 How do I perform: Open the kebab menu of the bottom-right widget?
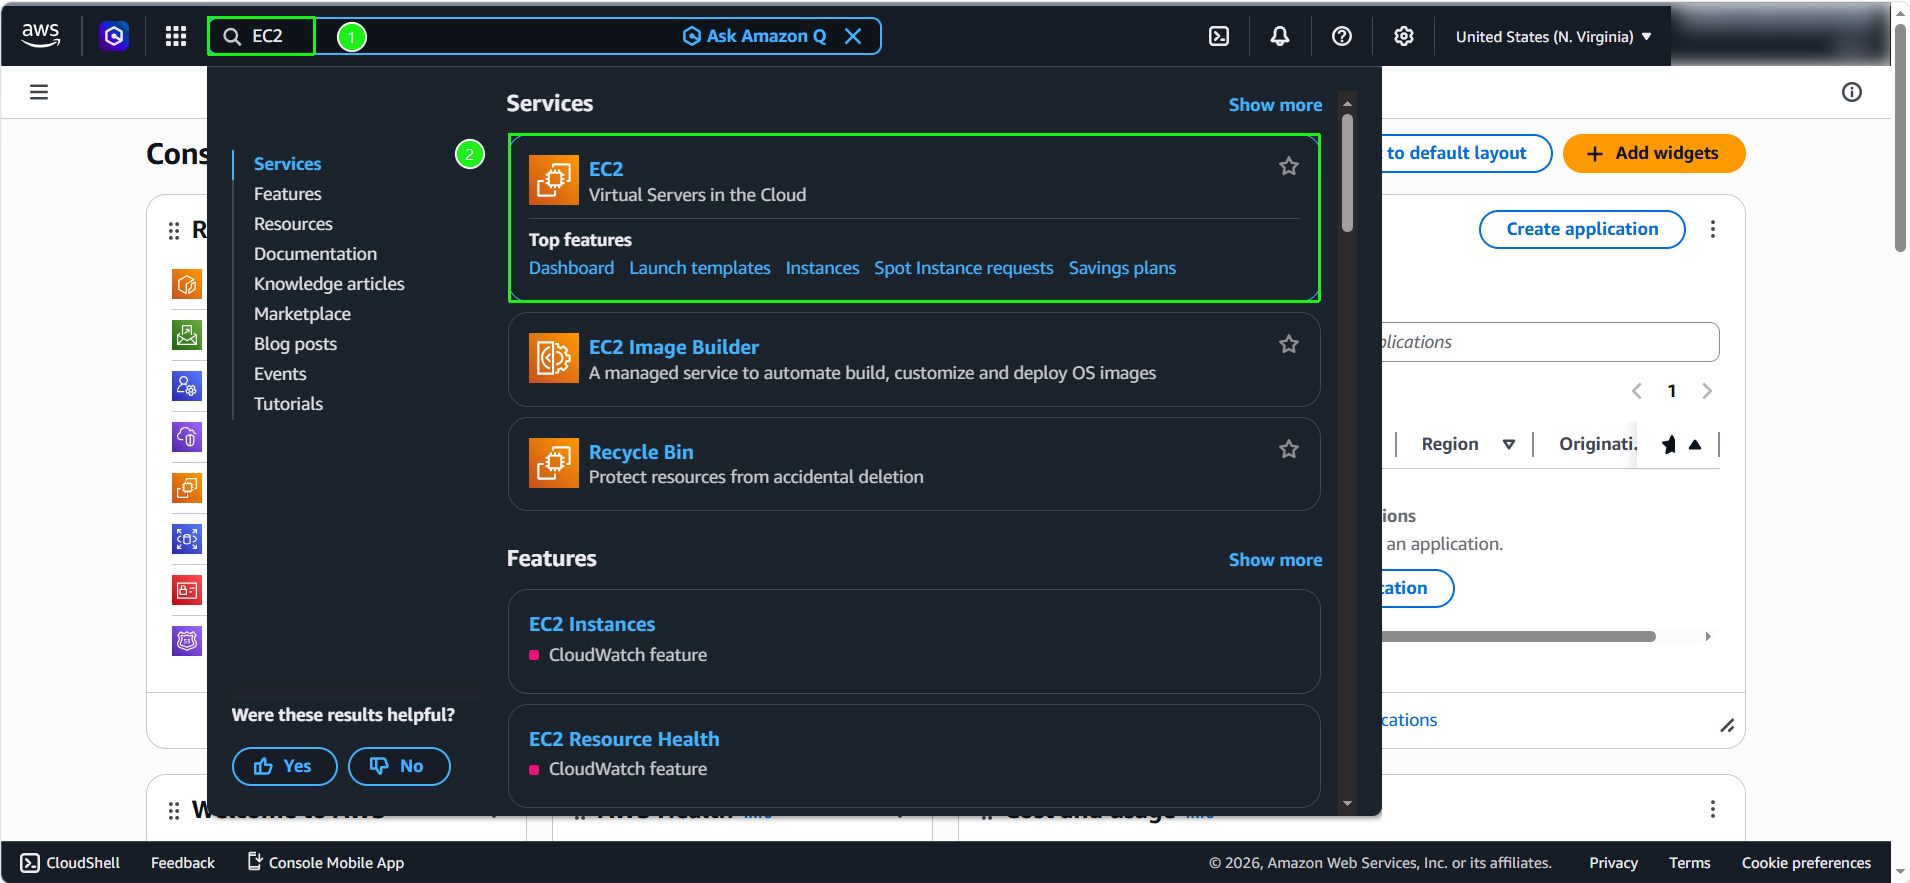(x=1713, y=809)
